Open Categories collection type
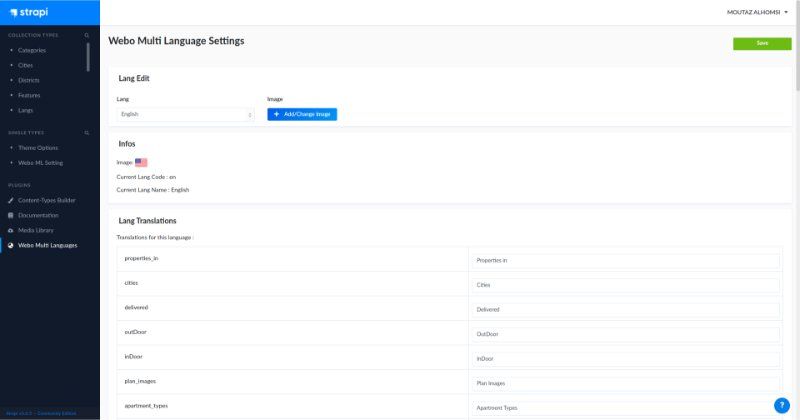Screen dimensions: 800x420 click(x=32, y=51)
